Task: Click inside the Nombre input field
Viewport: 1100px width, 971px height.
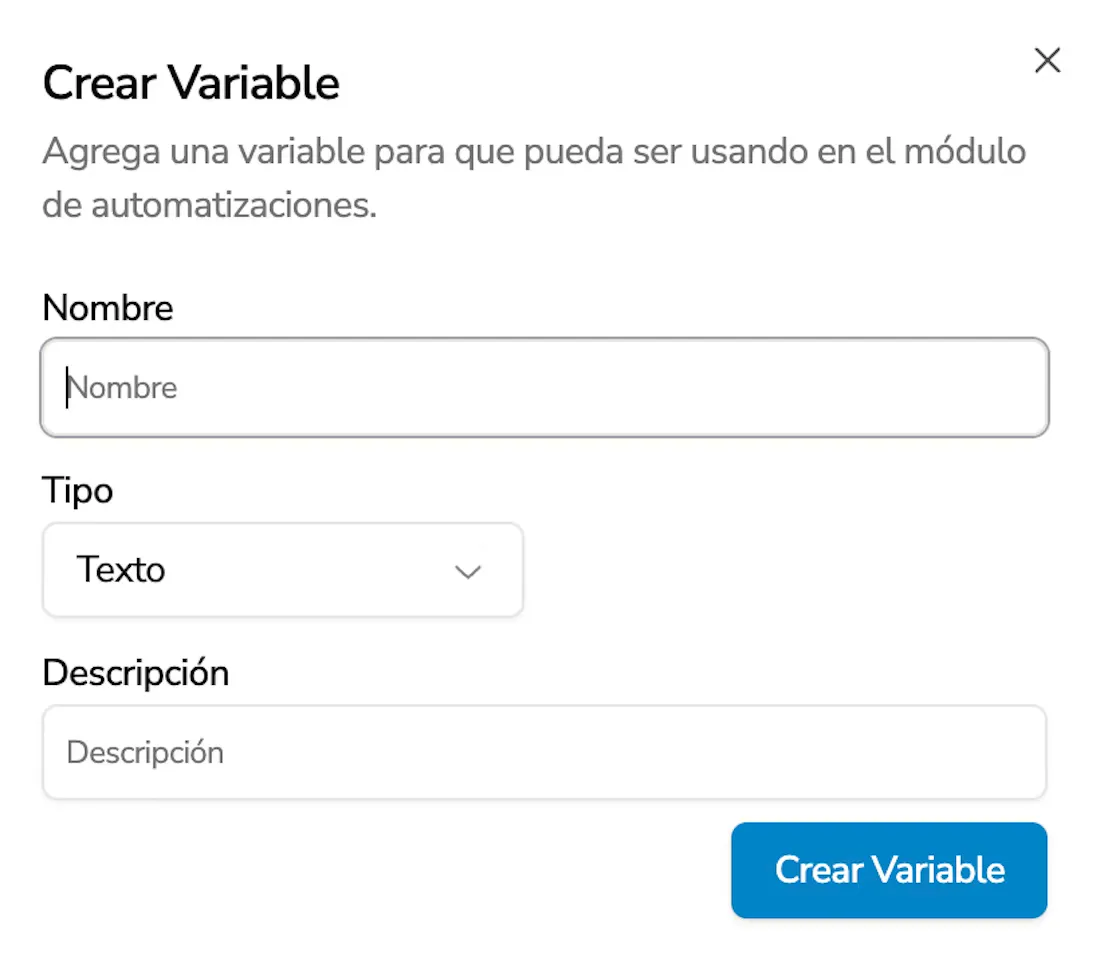Action: (544, 387)
